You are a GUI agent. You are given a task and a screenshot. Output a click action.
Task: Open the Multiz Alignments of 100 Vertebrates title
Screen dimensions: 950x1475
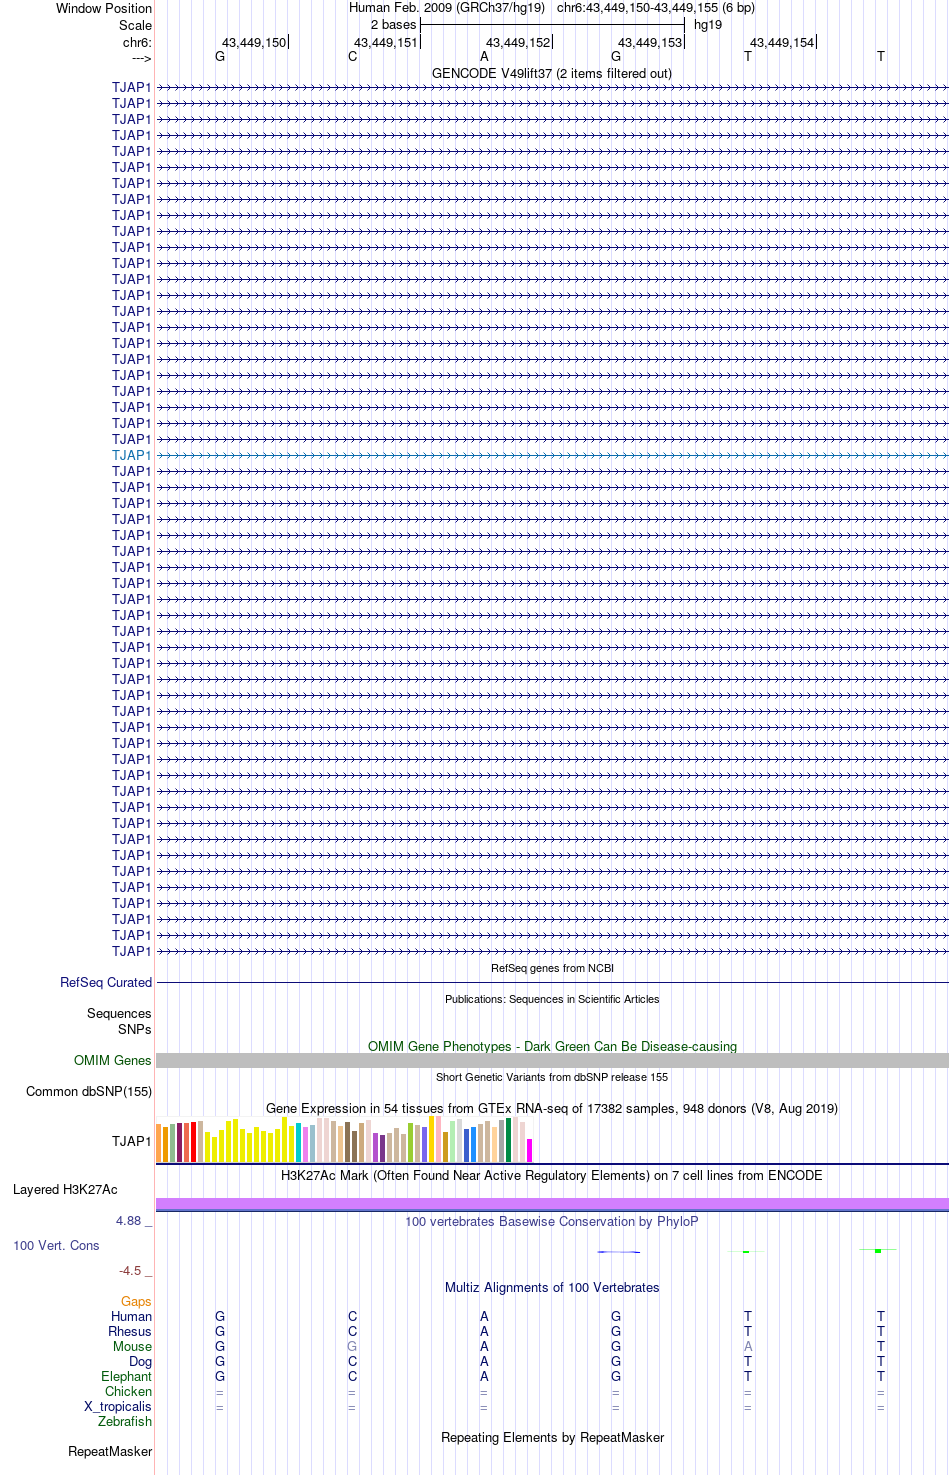552,1287
